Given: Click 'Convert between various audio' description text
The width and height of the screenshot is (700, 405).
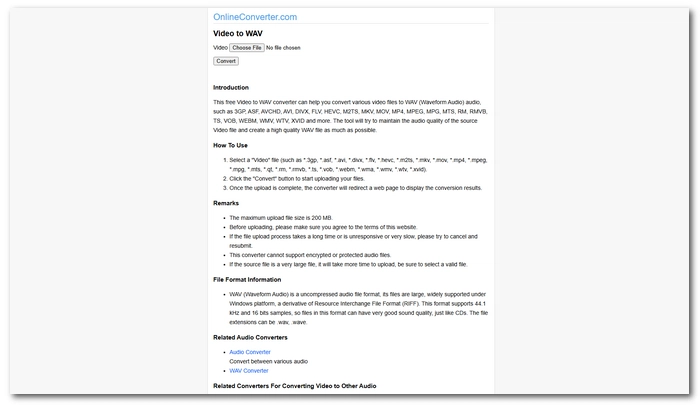Looking at the screenshot, I should click(x=268, y=362).
